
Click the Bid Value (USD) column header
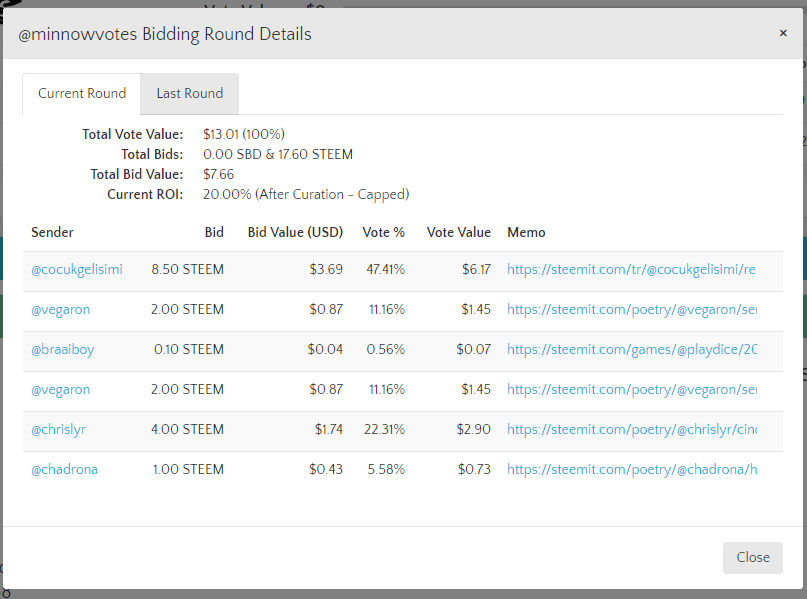tap(295, 232)
